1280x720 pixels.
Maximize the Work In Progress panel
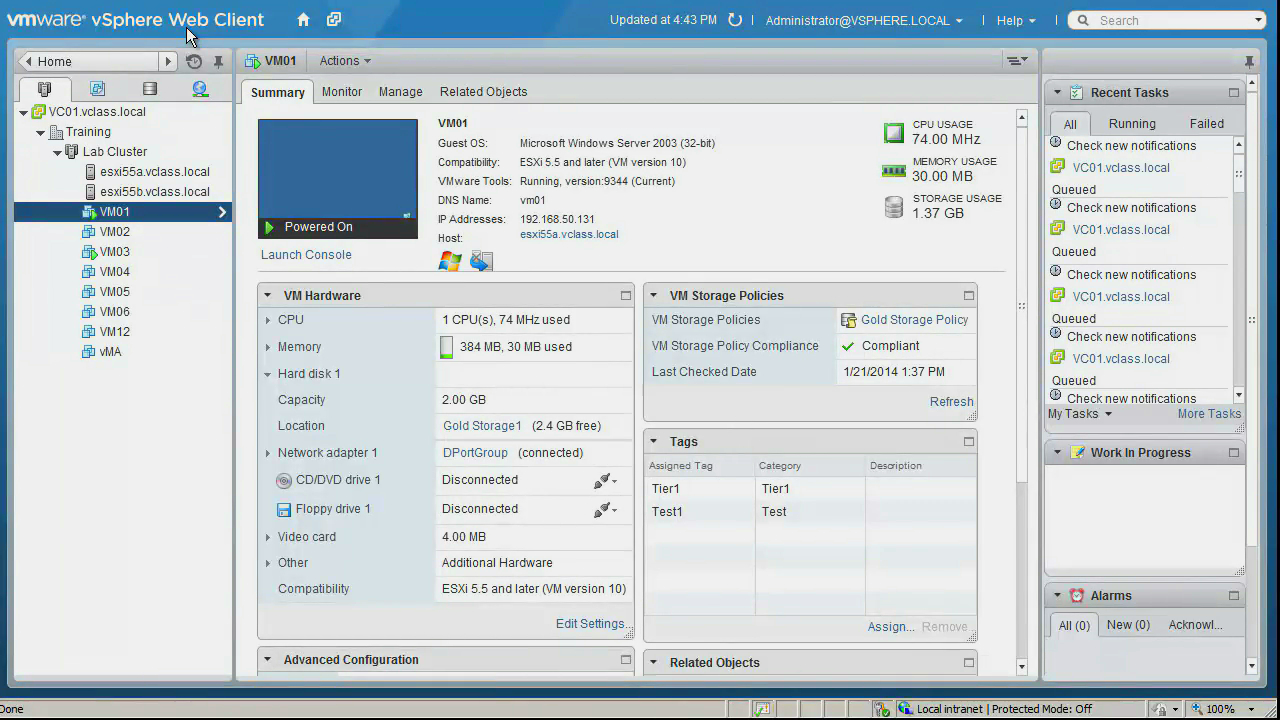(x=1234, y=453)
